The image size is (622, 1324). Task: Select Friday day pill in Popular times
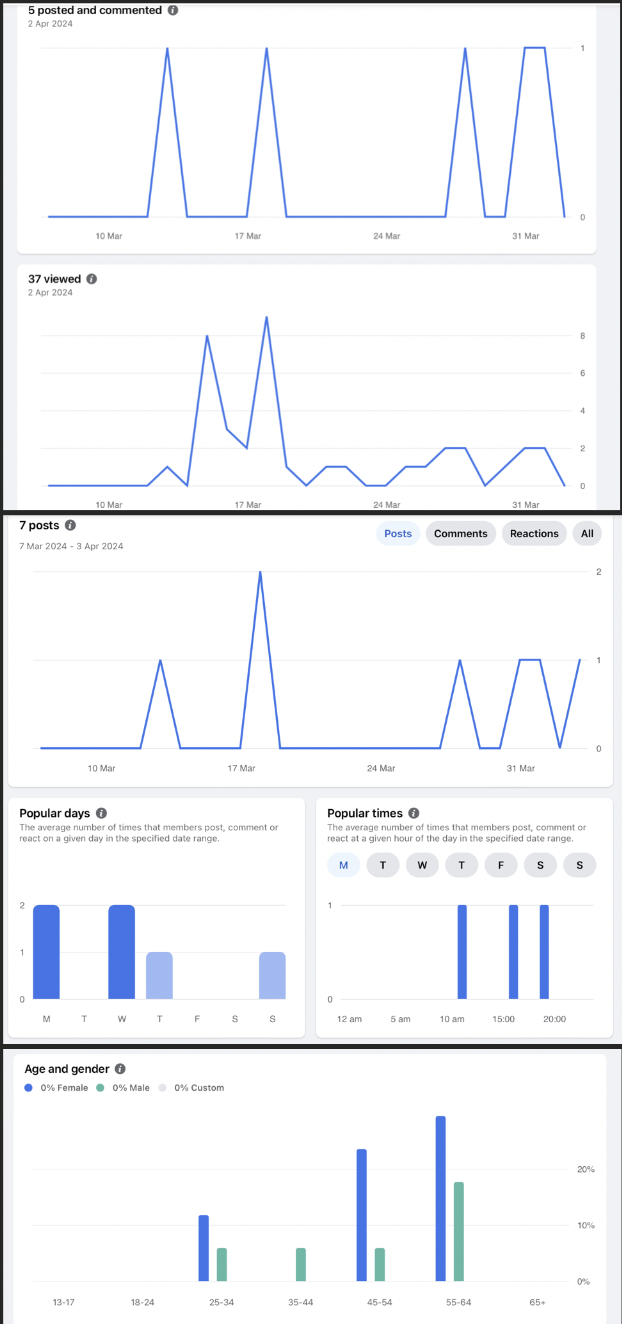point(501,865)
